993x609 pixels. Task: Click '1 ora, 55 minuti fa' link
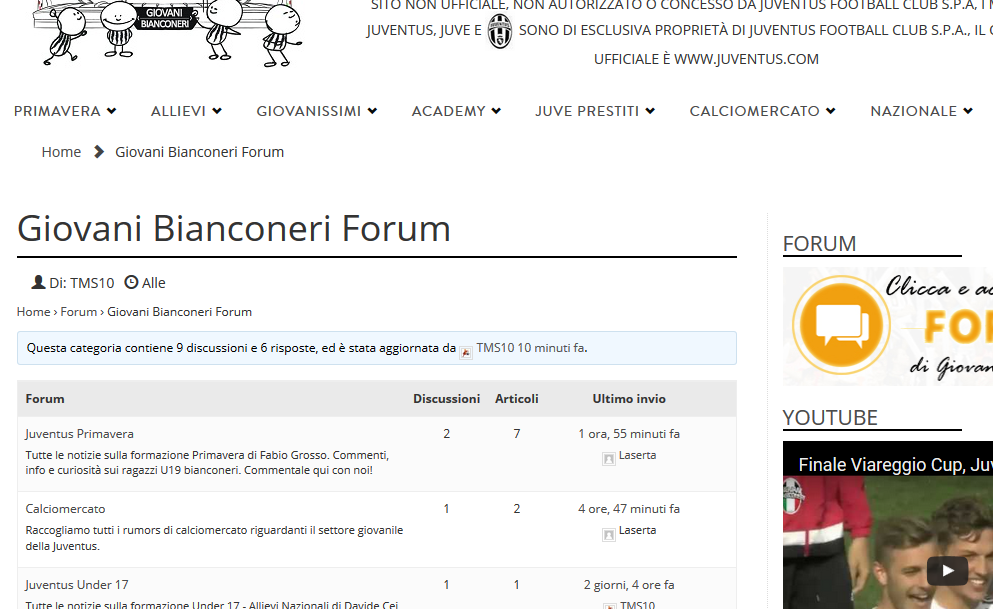(x=629, y=434)
